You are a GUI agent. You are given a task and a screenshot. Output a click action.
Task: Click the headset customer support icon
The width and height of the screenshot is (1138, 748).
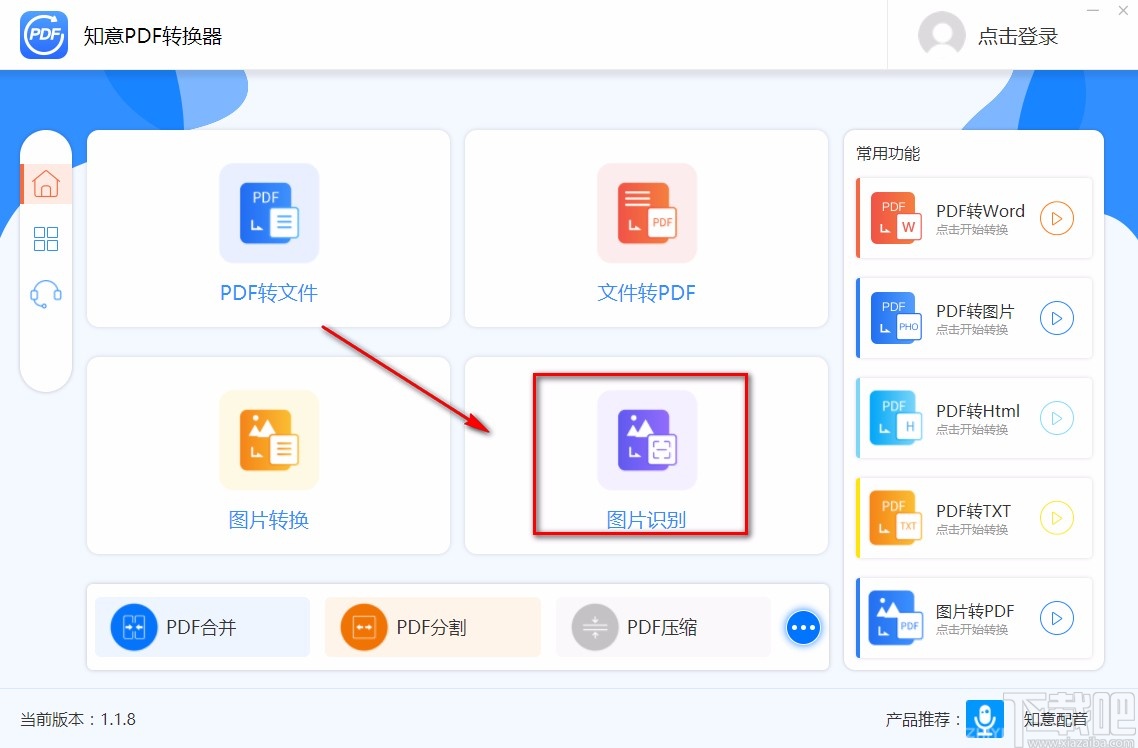point(46,294)
